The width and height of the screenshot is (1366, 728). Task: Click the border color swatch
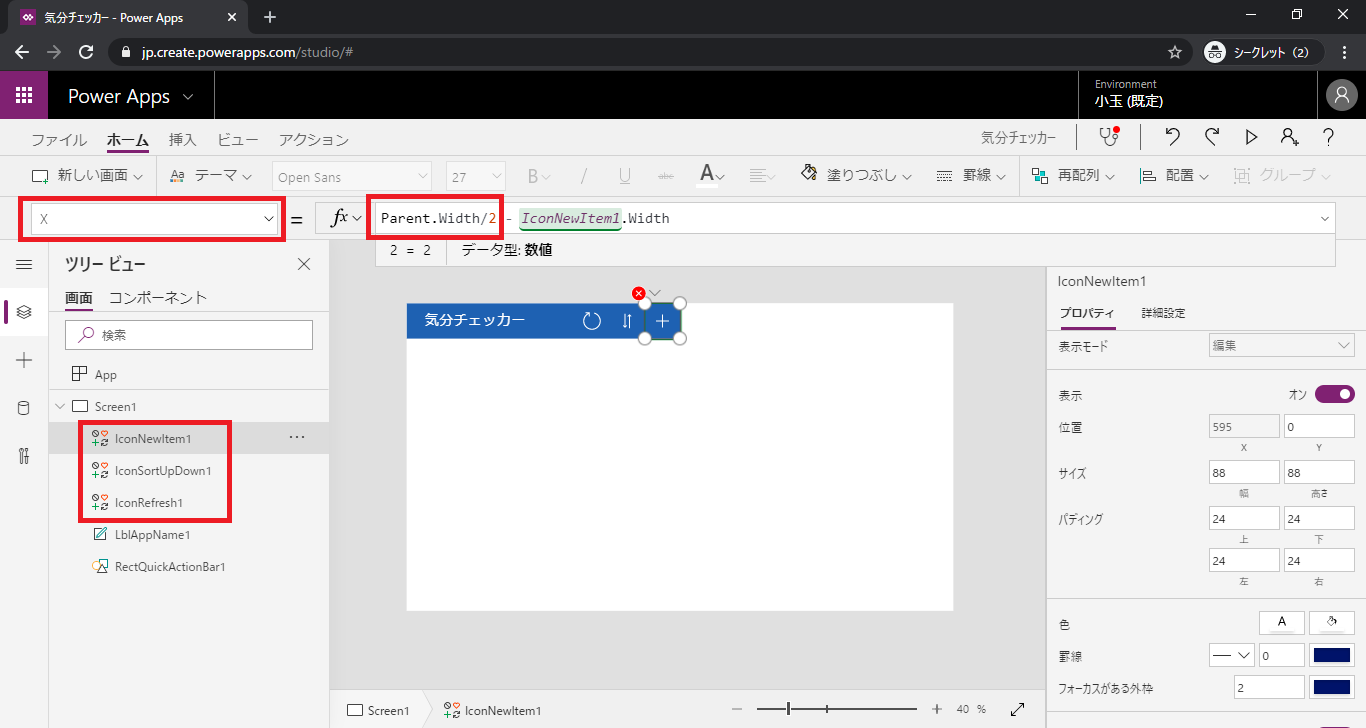[x=1332, y=655]
